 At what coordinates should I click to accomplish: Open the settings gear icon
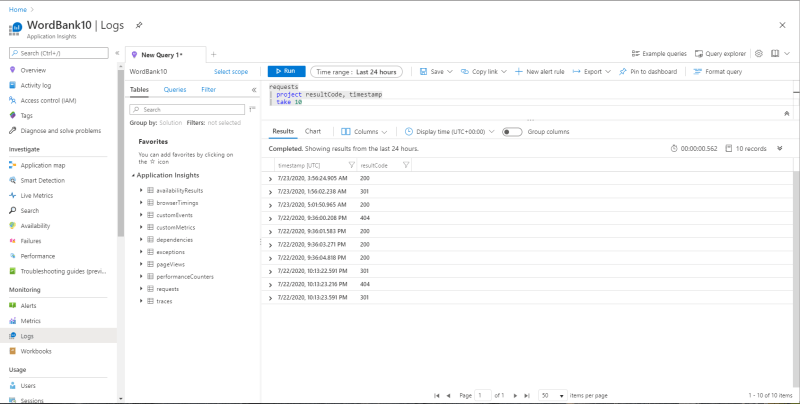tap(759, 54)
